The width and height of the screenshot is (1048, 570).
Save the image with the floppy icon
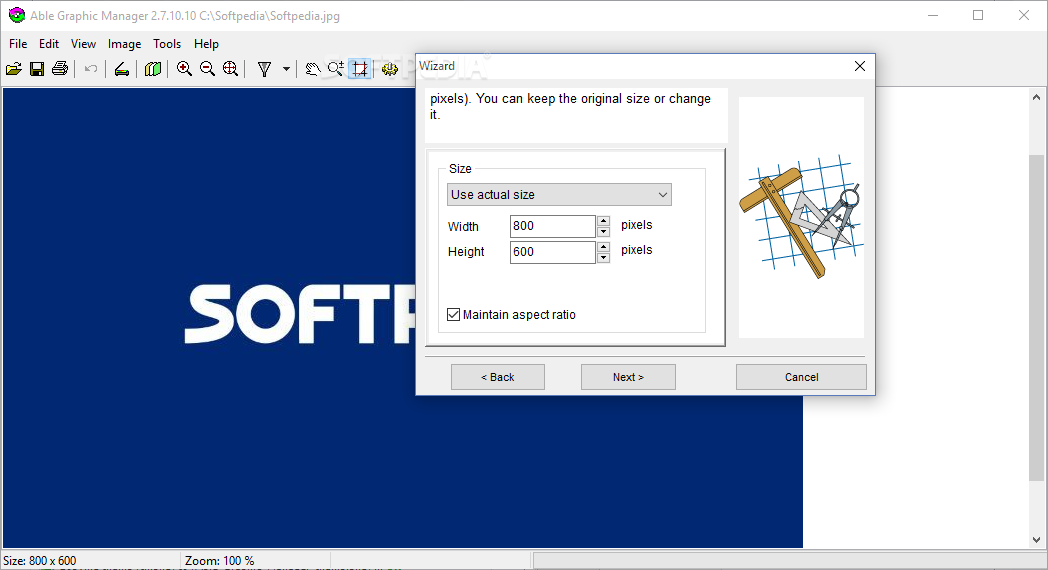click(37, 69)
